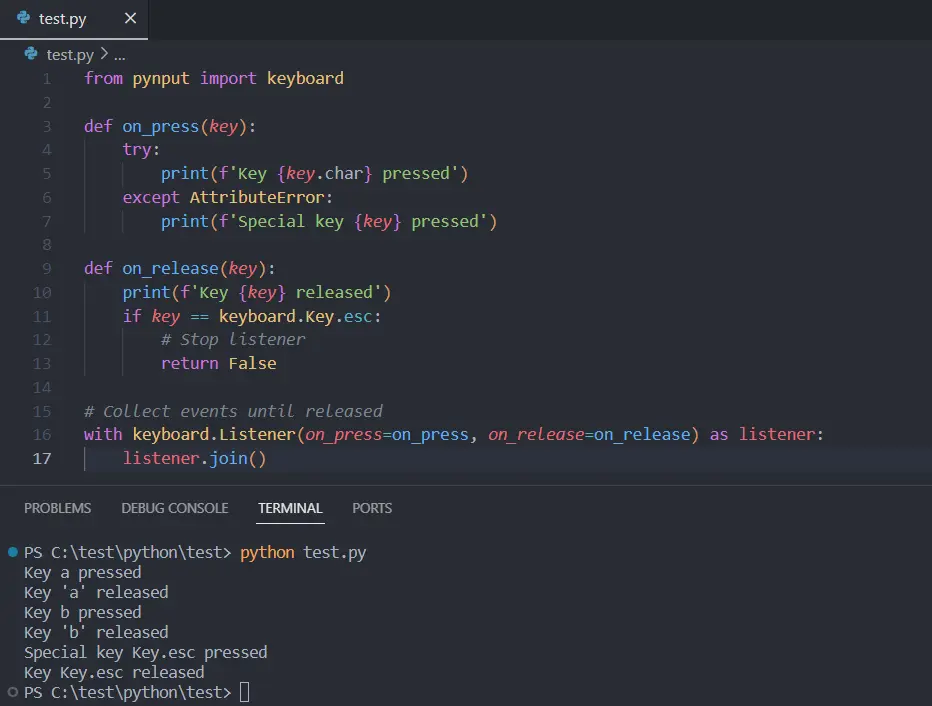
Task: Click the blue decoration beside the python test.py command
Action: point(11,551)
